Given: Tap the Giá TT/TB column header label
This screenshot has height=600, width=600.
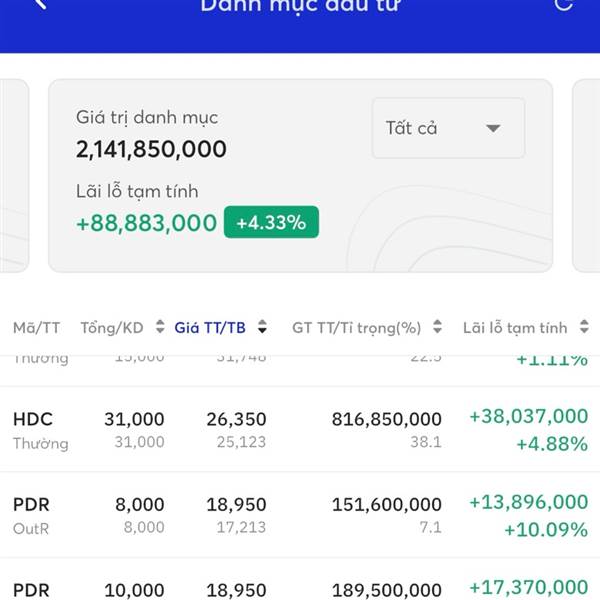Looking at the screenshot, I should (210, 328).
